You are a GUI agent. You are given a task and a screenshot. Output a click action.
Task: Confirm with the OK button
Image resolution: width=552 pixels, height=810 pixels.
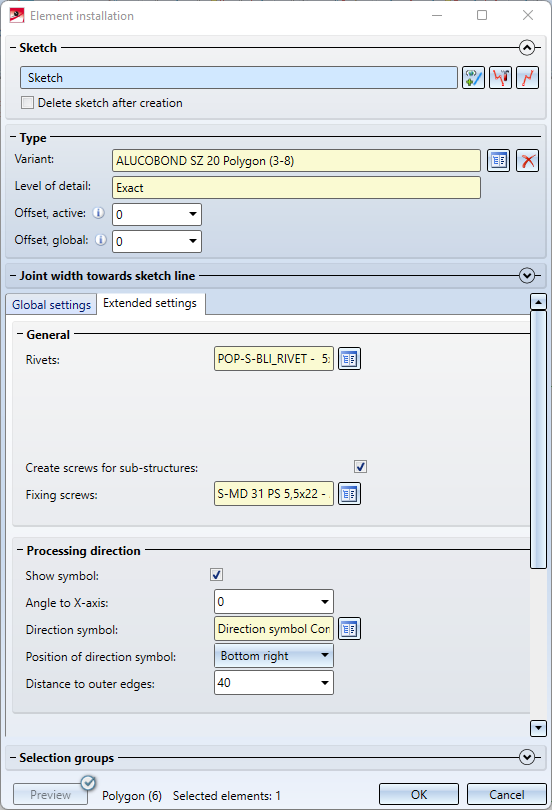coord(419,795)
